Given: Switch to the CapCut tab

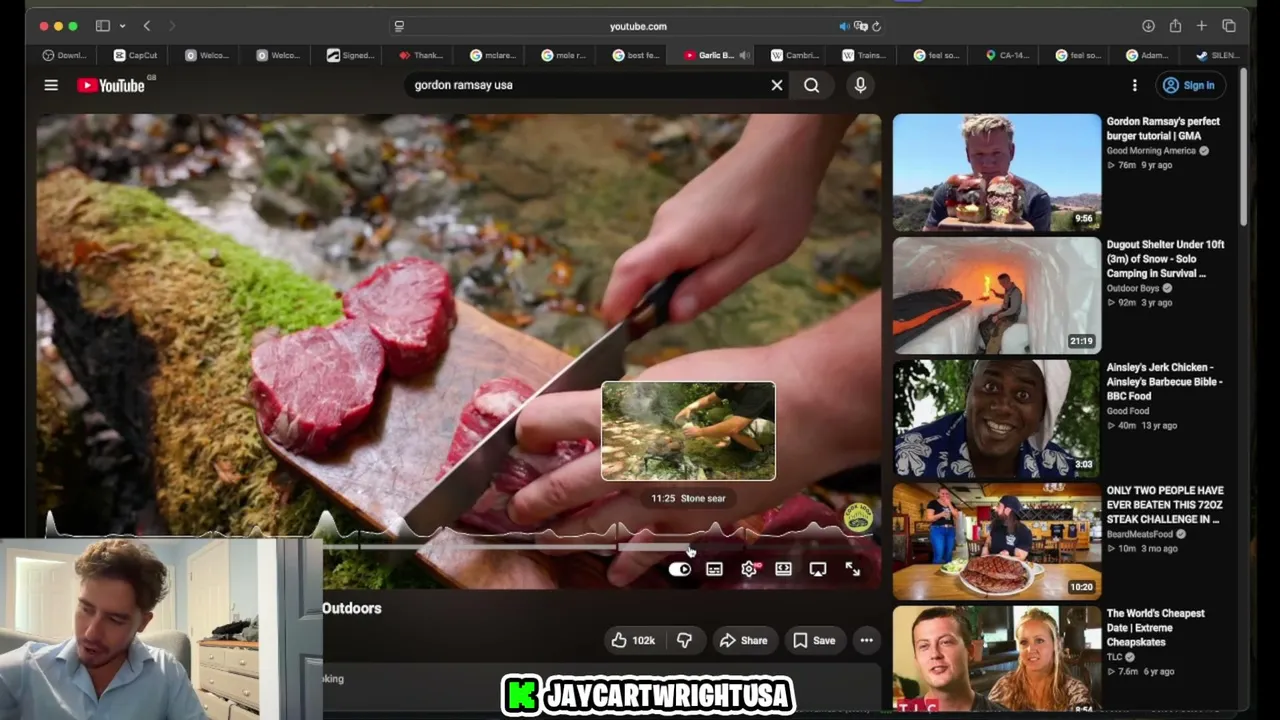Looking at the screenshot, I should (136, 55).
